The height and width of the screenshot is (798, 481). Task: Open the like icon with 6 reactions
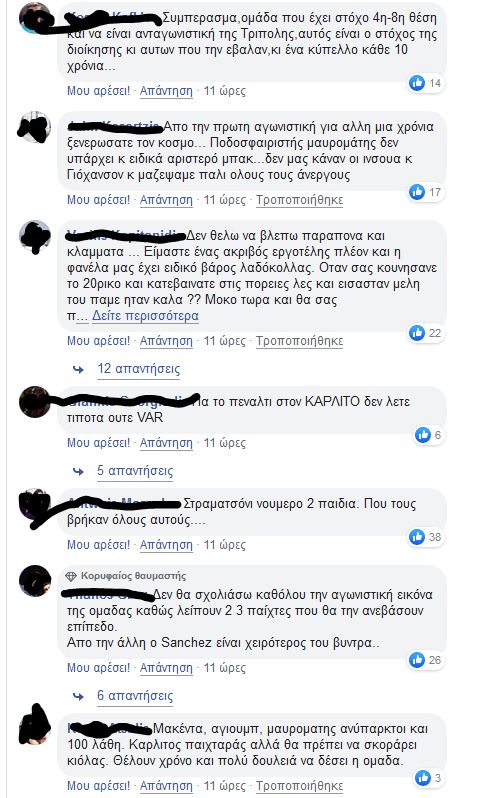click(423, 435)
